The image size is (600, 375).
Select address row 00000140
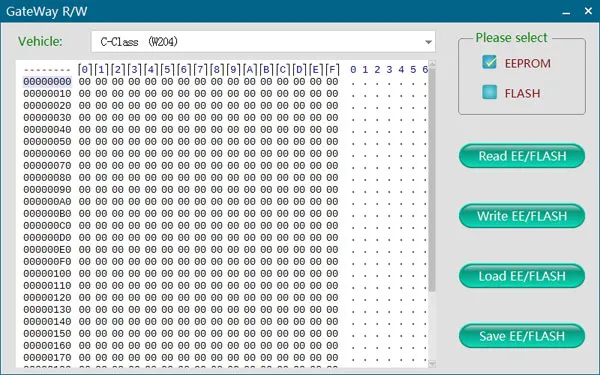pos(47,322)
